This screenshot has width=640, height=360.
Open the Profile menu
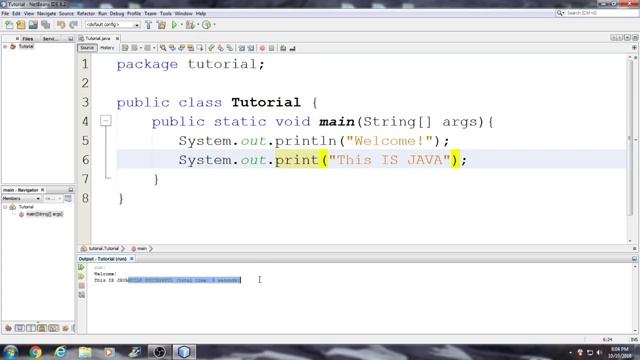coord(133,13)
